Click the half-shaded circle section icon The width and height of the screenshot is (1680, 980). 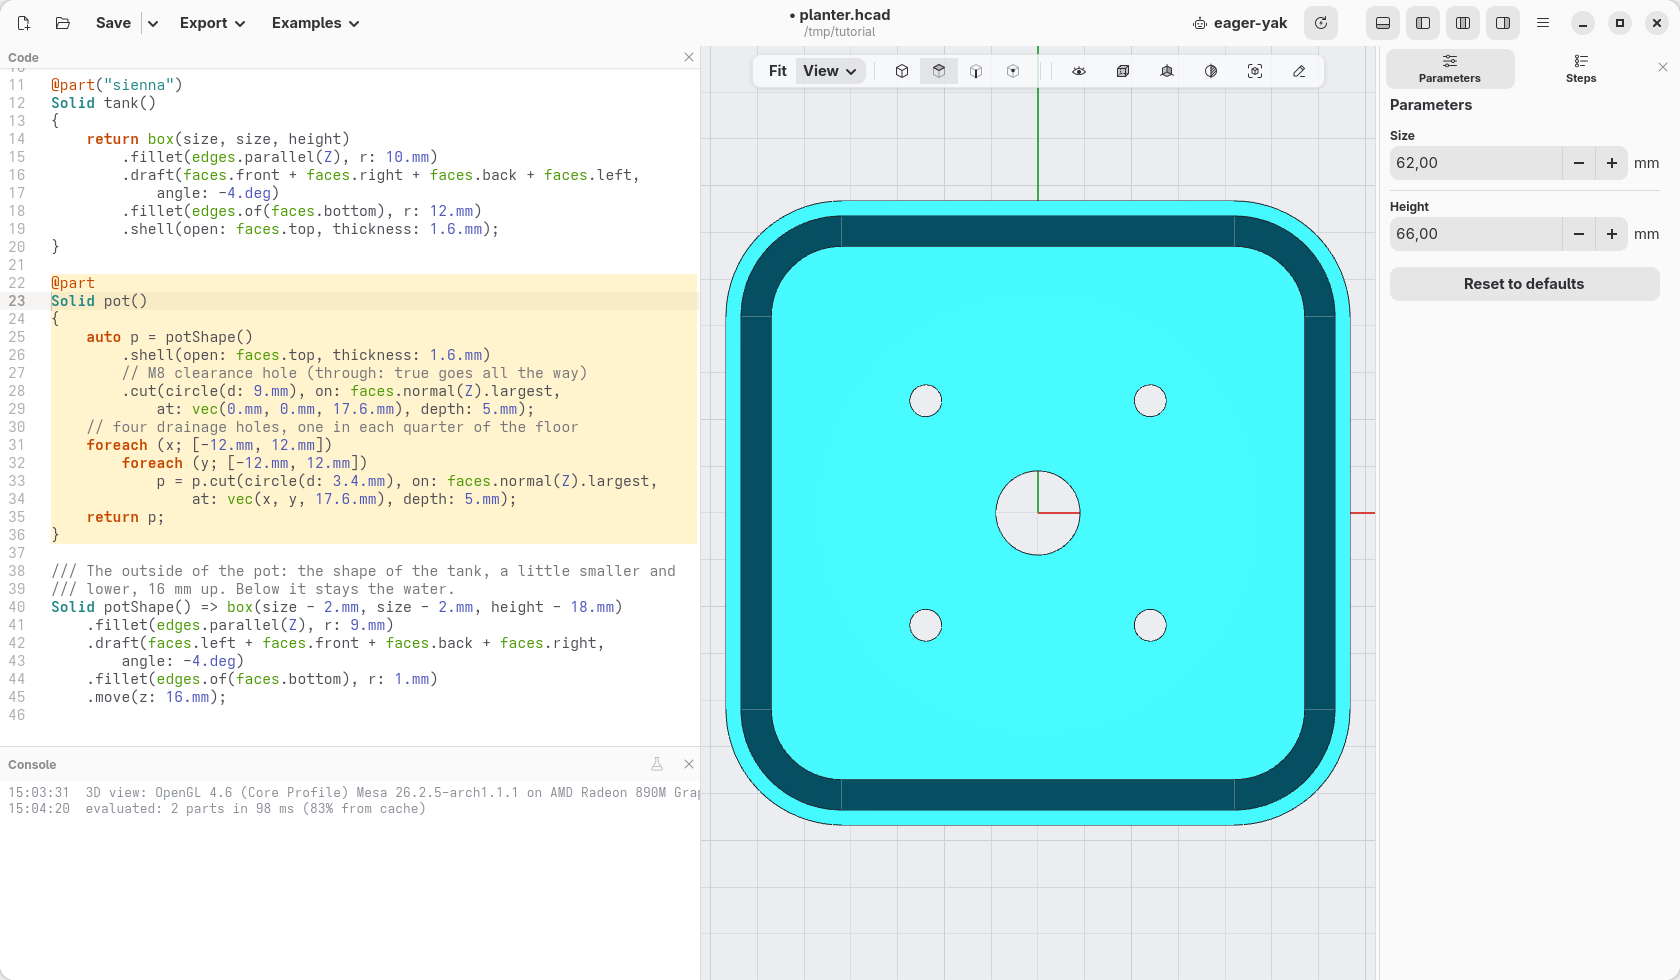point(1211,71)
